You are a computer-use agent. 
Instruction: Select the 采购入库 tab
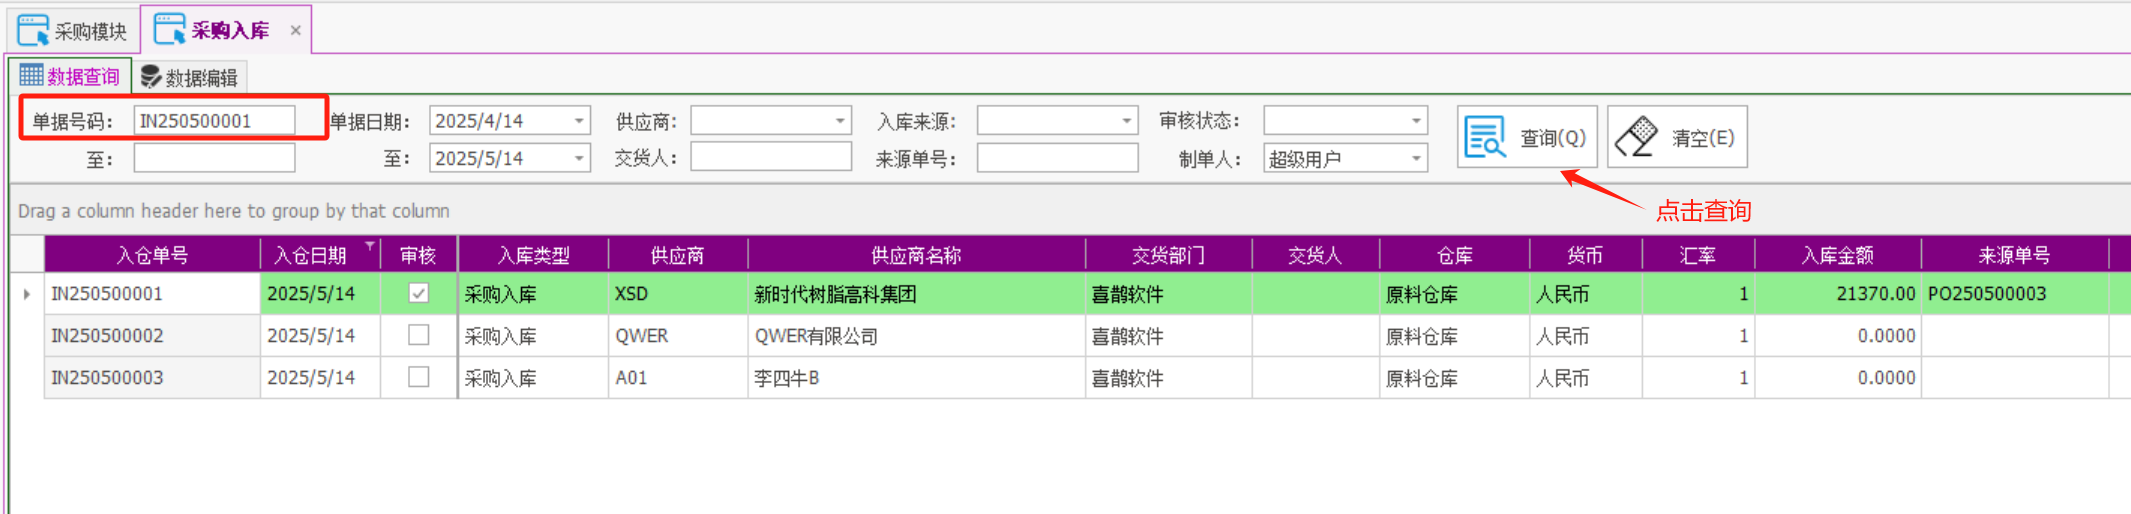(x=226, y=30)
